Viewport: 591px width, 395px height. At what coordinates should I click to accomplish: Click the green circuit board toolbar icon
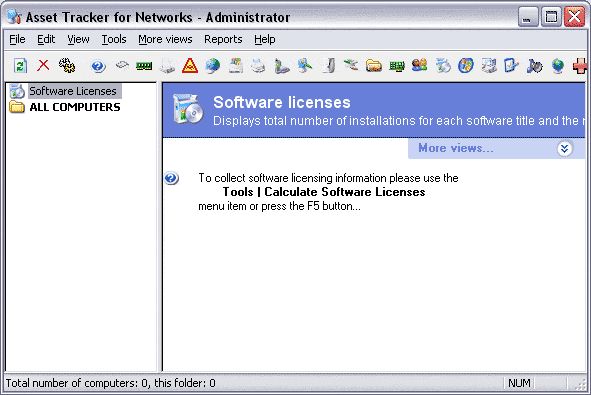[x=397, y=66]
